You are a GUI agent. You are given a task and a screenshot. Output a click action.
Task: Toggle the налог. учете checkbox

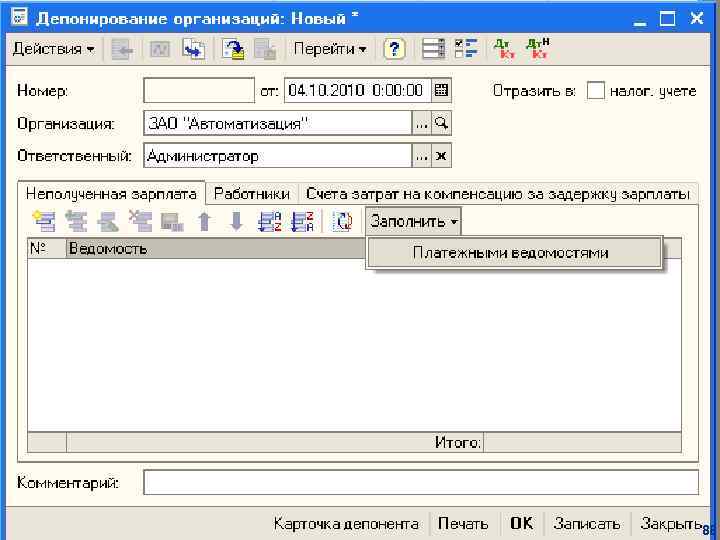tap(596, 90)
